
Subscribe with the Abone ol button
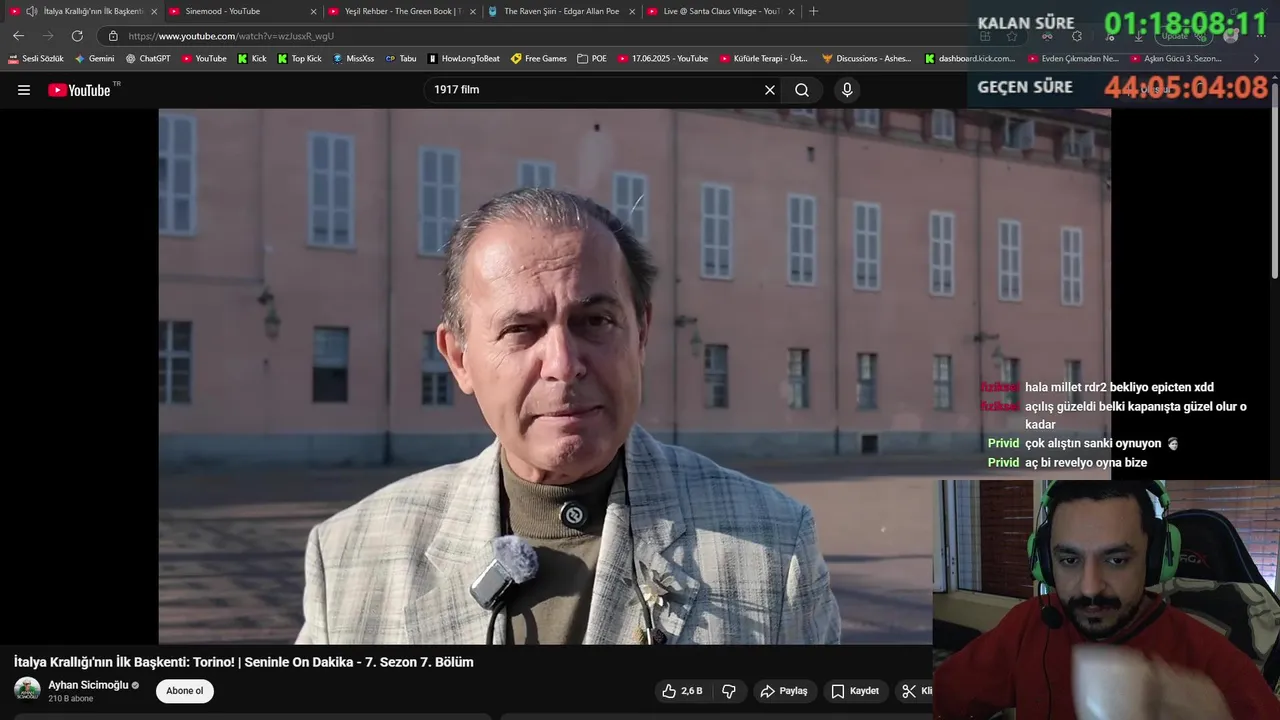pos(184,691)
